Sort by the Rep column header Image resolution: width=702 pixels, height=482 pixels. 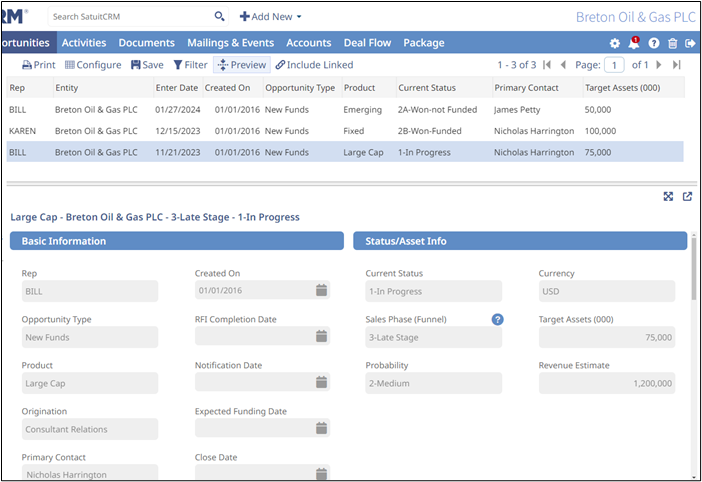coord(30,88)
